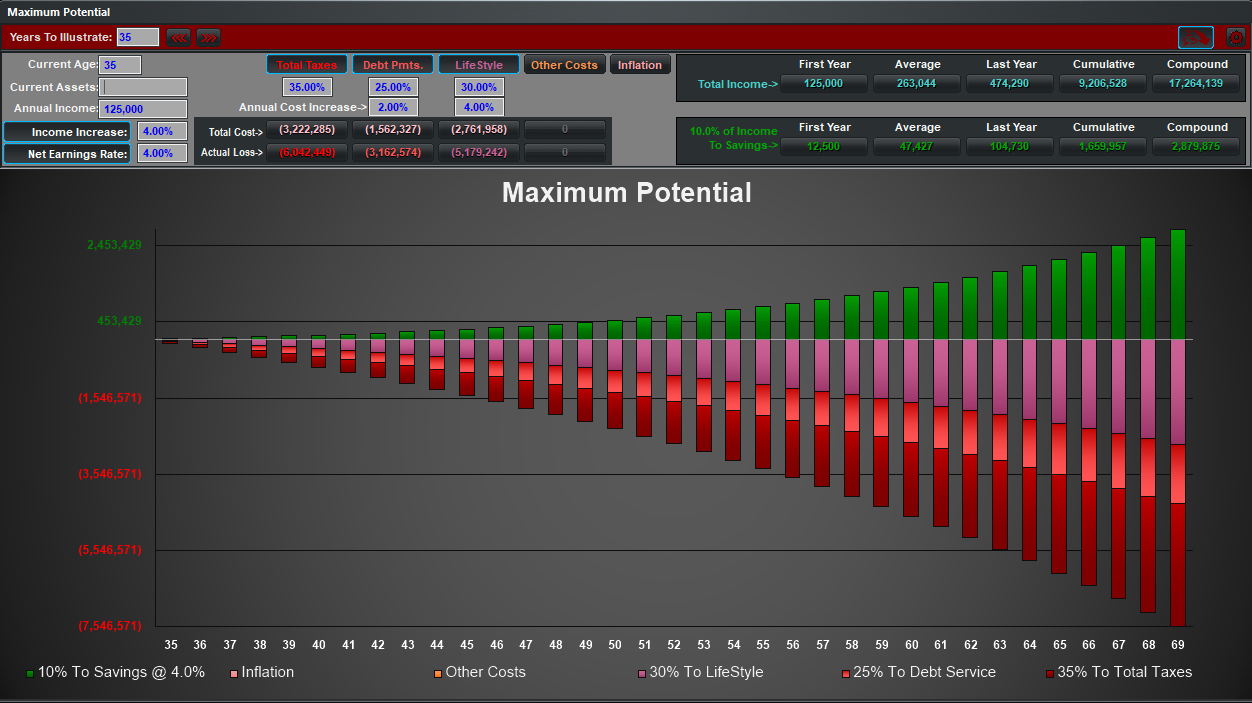
Task: Click the Income Increase button
Action: (x=67, y=132)
